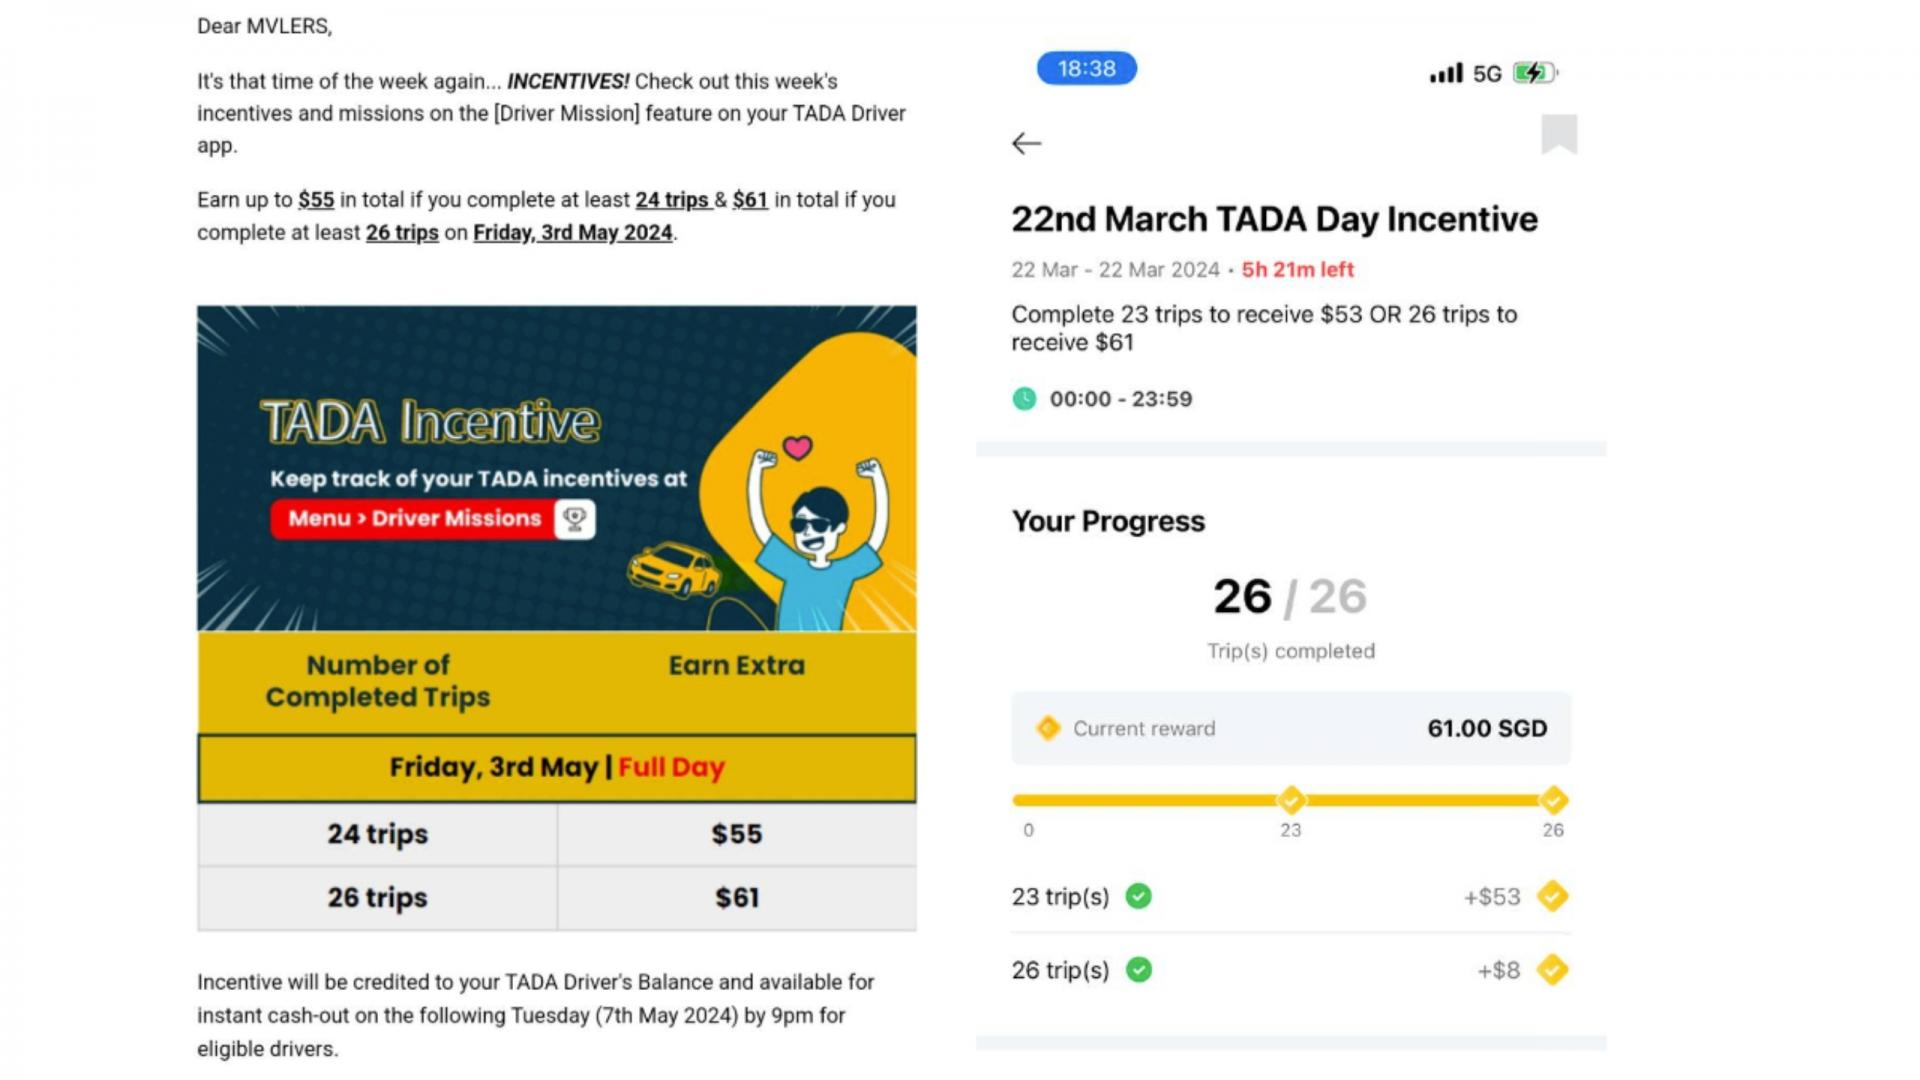
Task: Click the 26 milestone on progress bar
Action: tap(1553, 800)
